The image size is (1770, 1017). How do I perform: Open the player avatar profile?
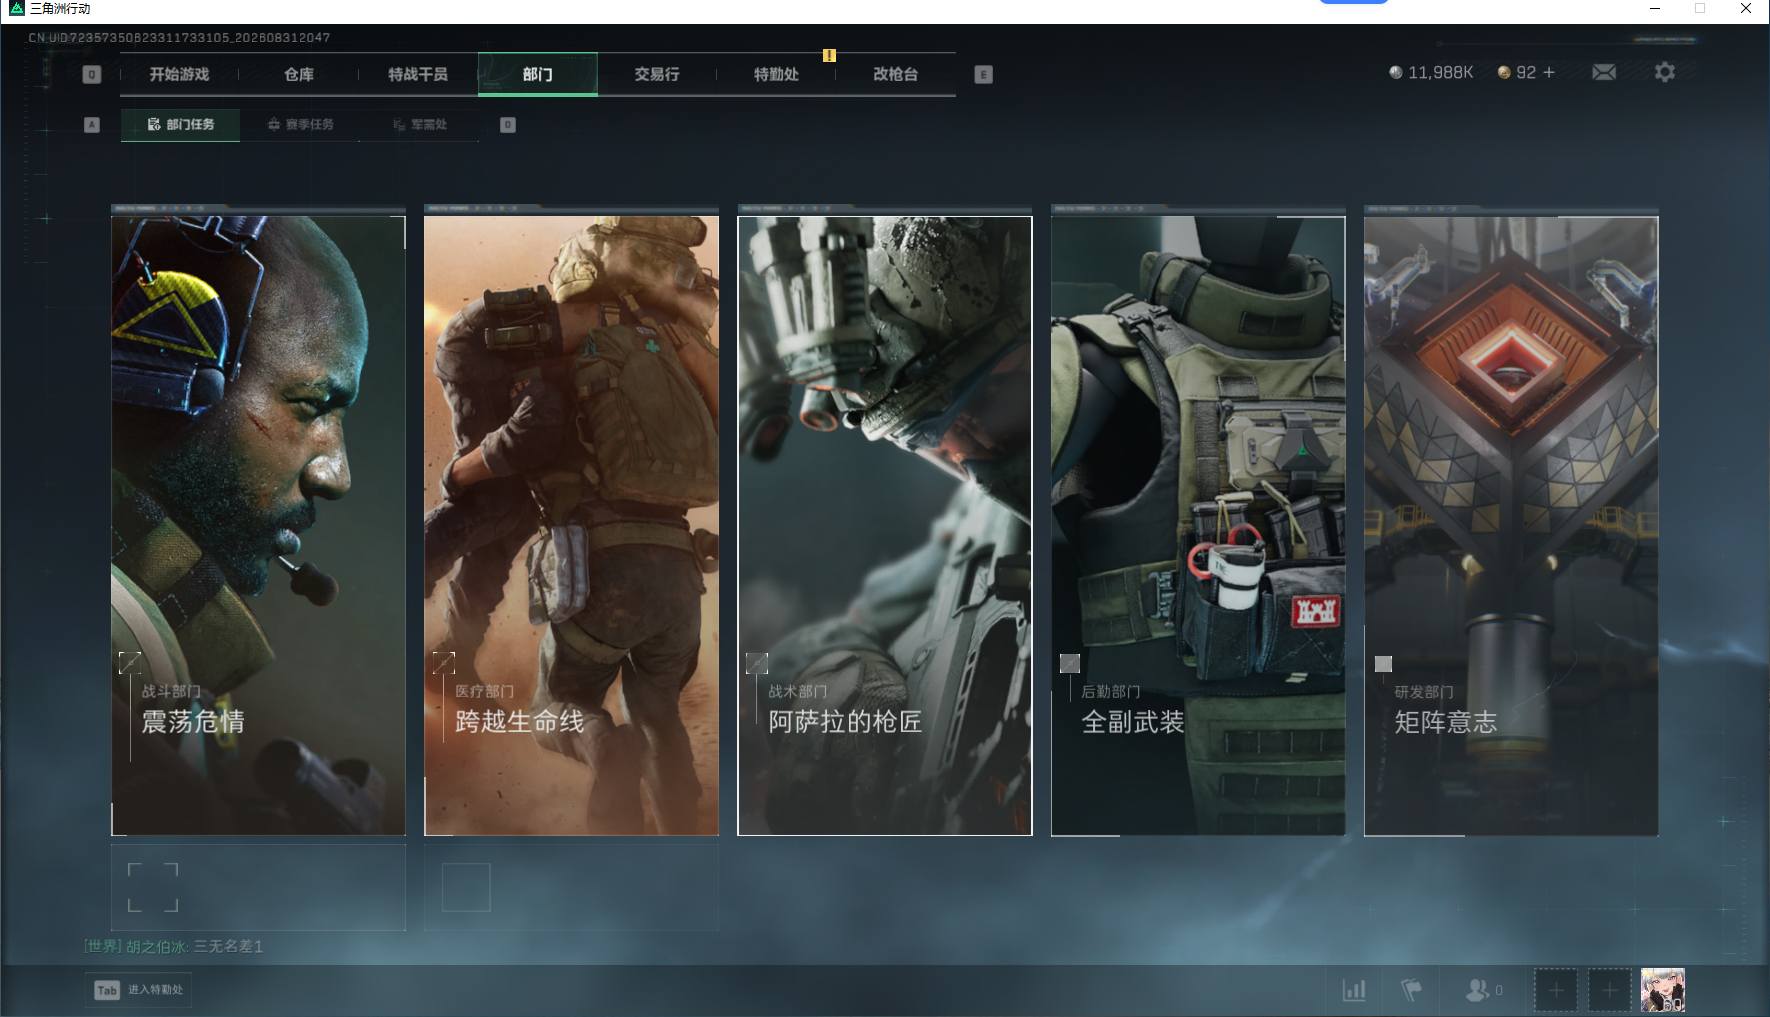(x=1663, y=990)
